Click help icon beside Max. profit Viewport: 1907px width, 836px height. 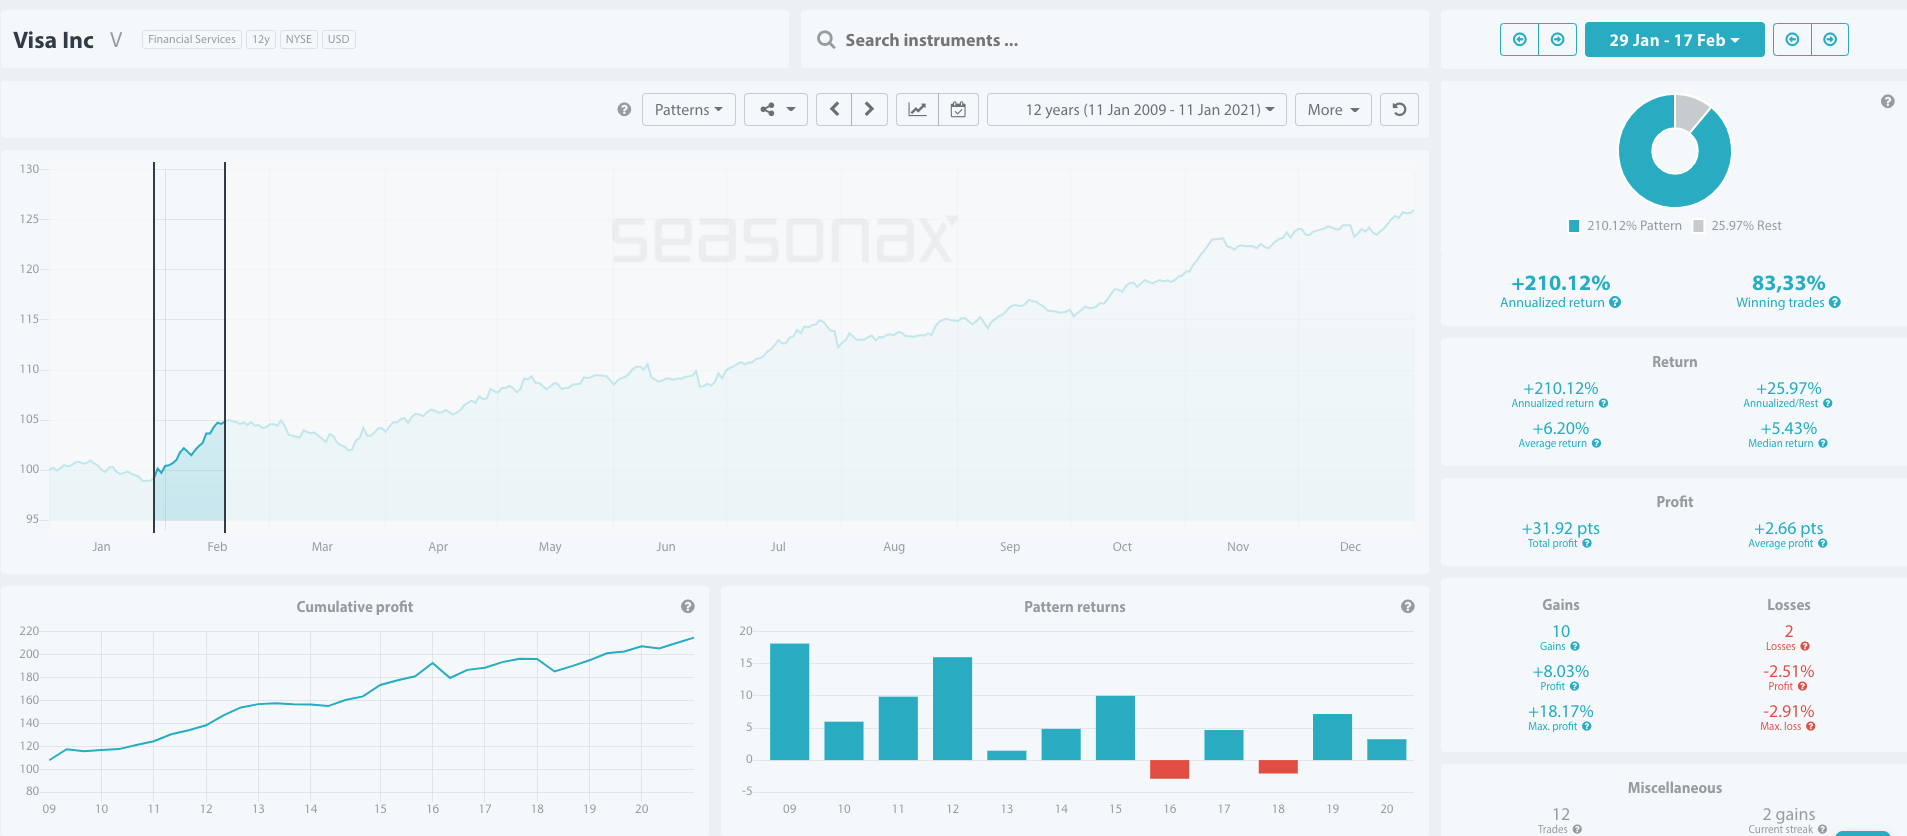[1587, 727]
